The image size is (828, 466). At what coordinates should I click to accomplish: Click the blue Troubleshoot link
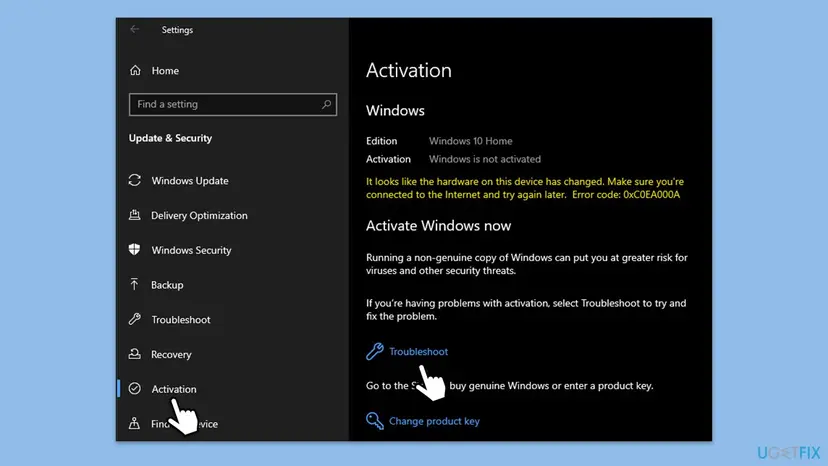pos(418,351)
